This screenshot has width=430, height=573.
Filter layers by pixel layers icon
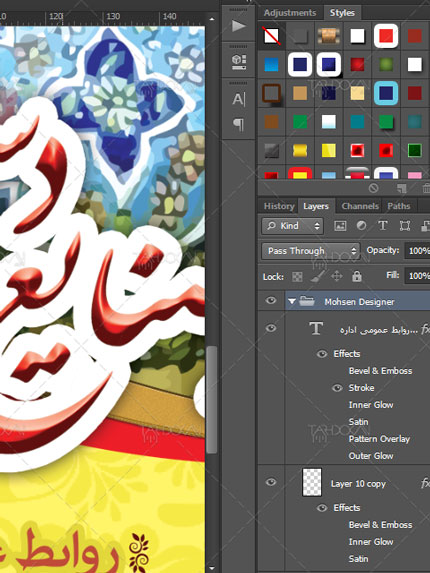(x=340, y=226)
